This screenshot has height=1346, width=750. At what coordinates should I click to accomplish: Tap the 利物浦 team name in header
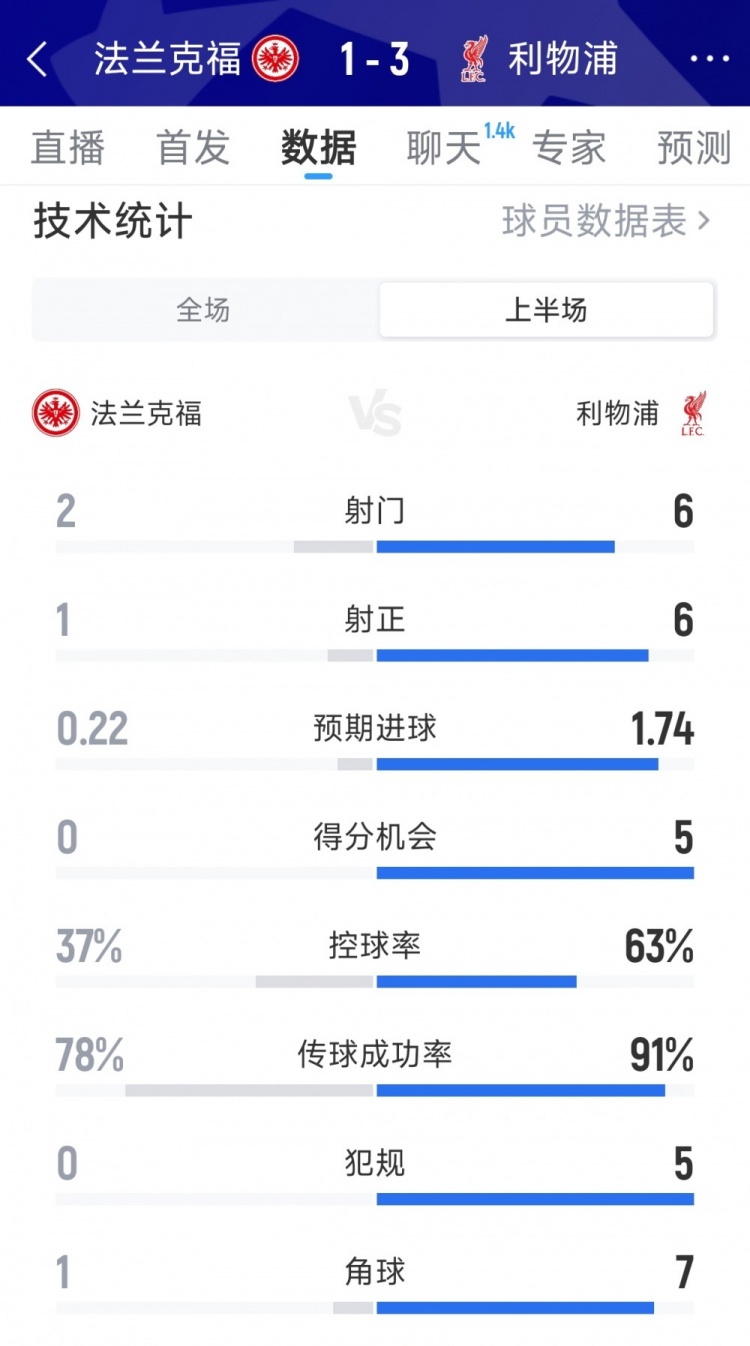coord(562,59)
